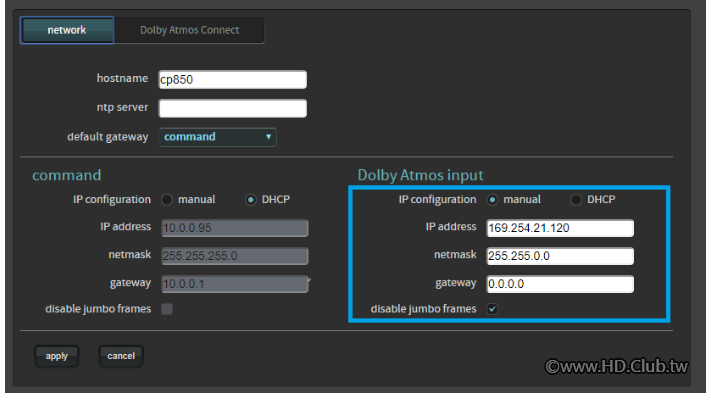Switch to the network tab
Image resolution: width=711 pixels, height=400 pixels.
pyautogui.click(x=67, y=30)
